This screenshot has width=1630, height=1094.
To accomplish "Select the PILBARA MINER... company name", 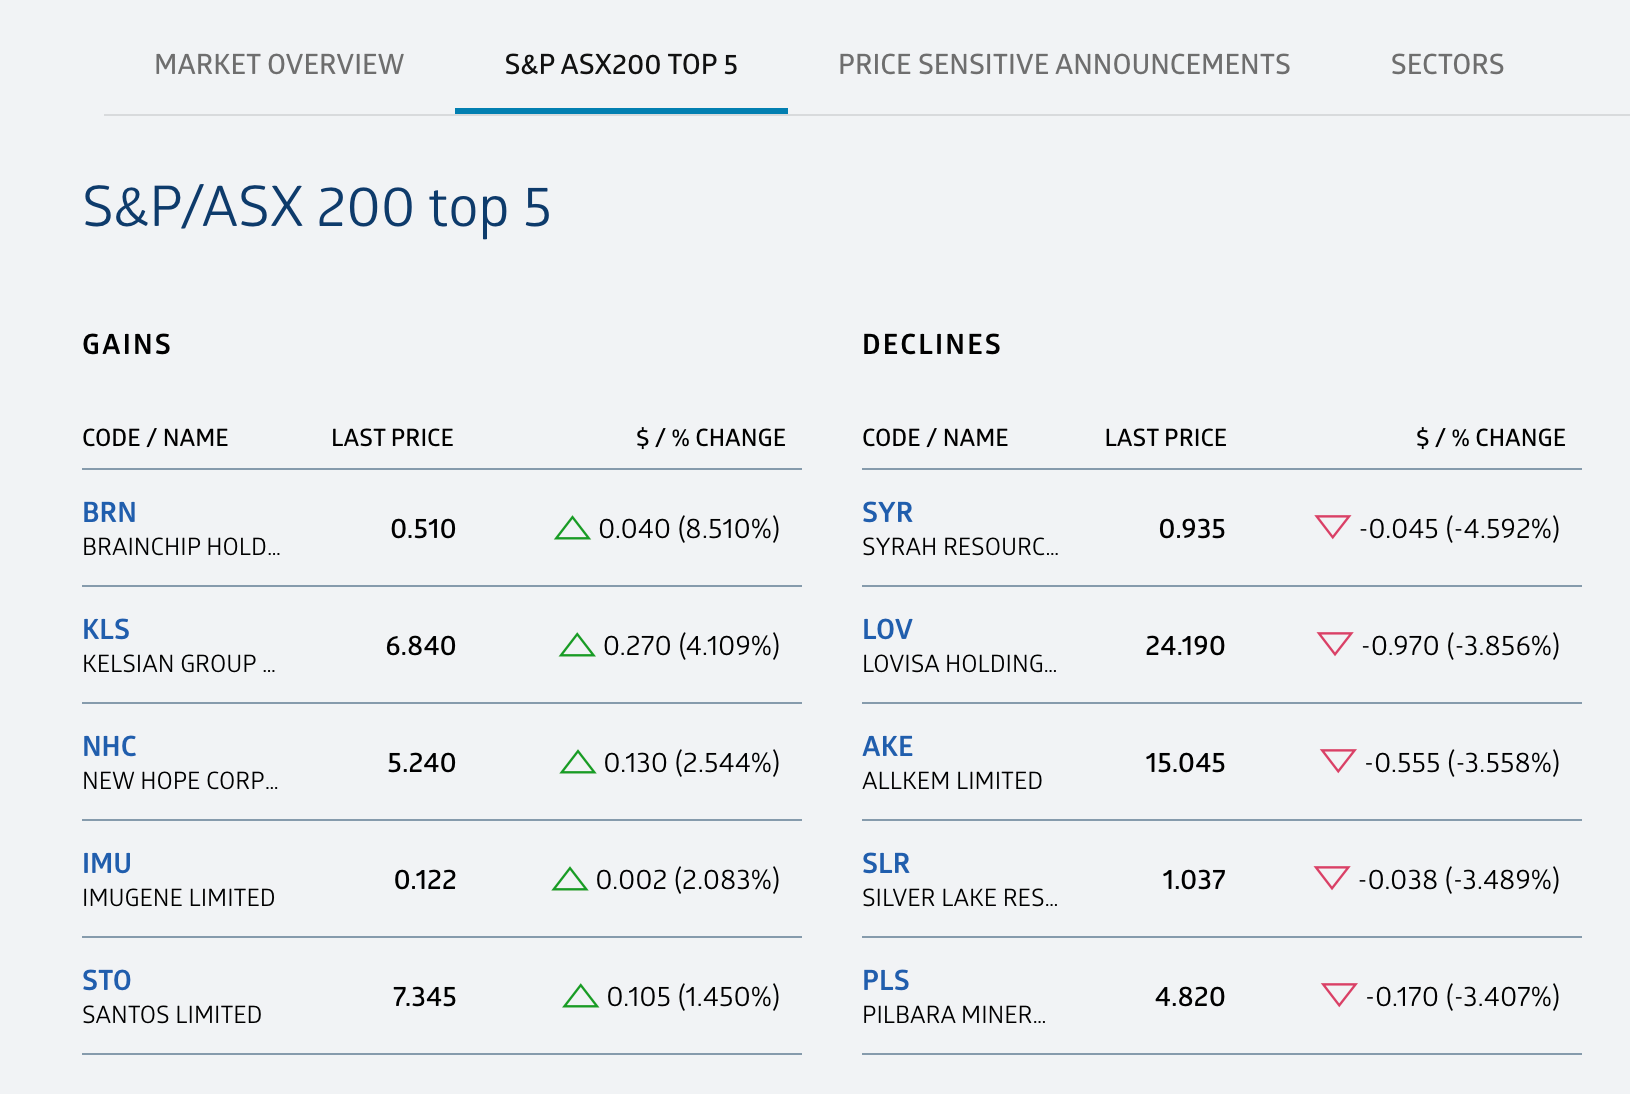I will click(954, 1015).
